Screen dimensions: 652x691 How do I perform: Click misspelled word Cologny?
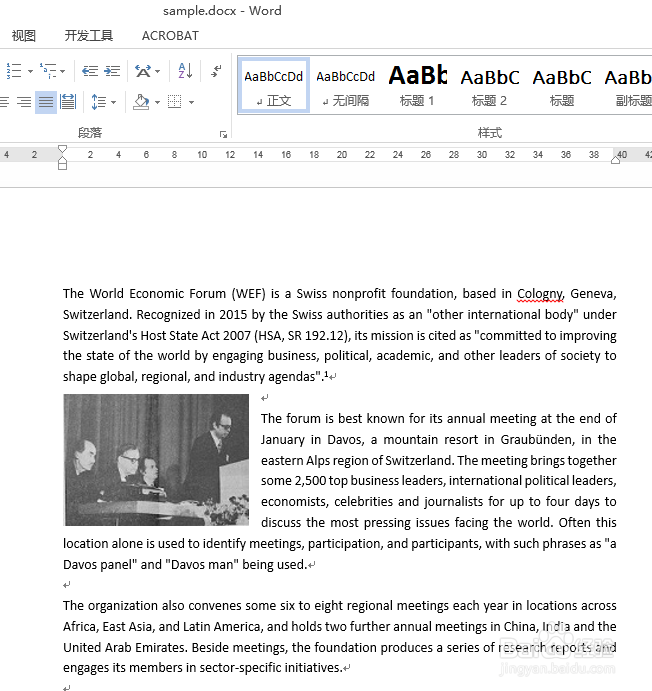coord(540,293)
